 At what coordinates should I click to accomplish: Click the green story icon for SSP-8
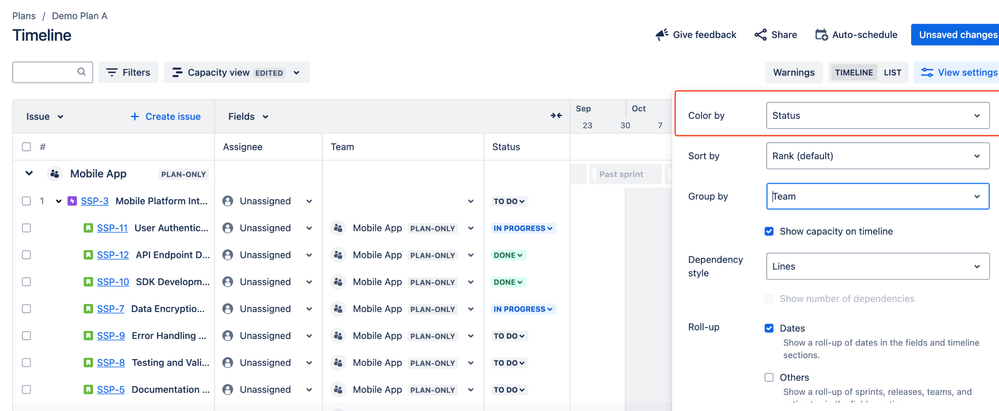pyautogui.click(x=89, y=363)
